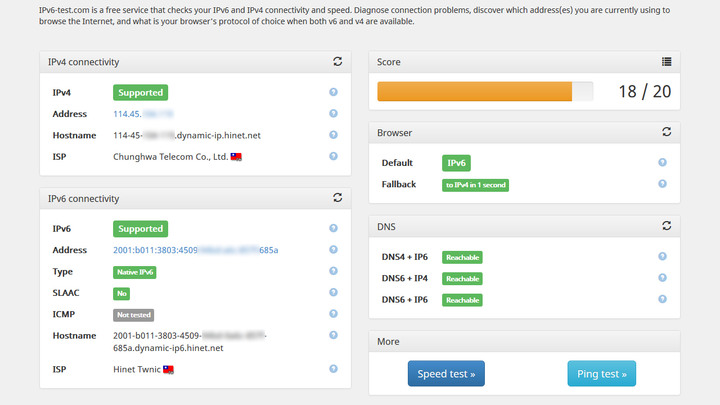Refresh the DNS panel
The image size is (720, 405).
coord(667,226)
